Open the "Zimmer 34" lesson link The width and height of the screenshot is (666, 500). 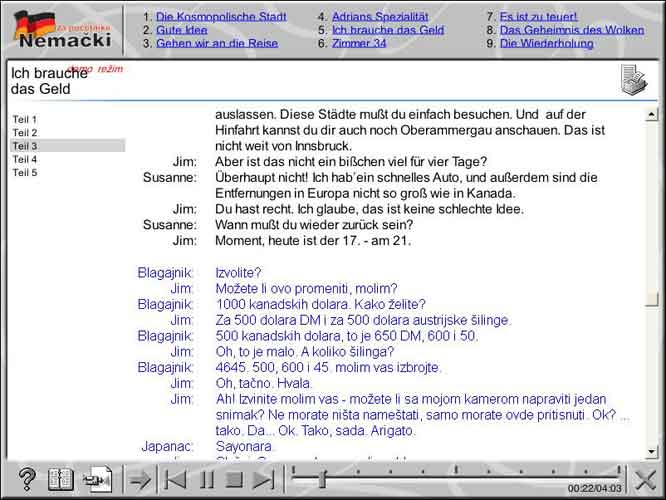pos(358,43)
